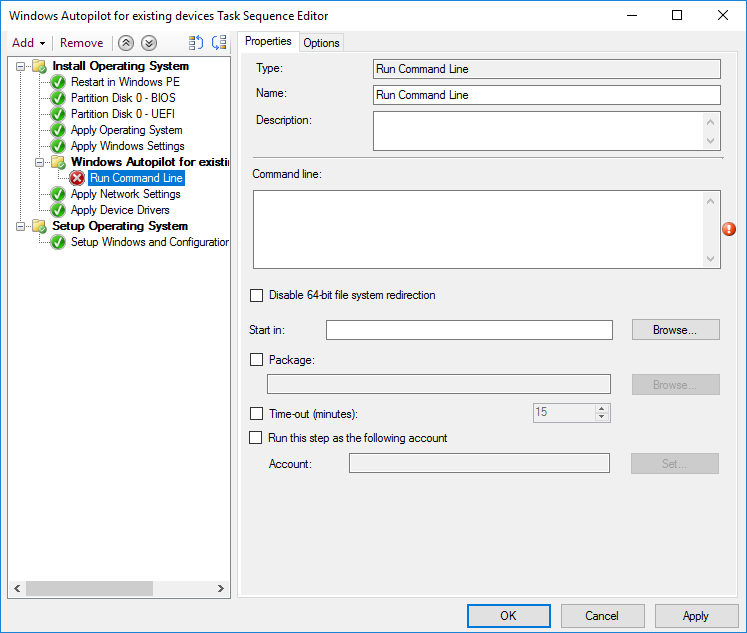Image resolution: width=747 pixels, height=633 pixels.
Task: Select the Apply Windows Settings step
Action: (128, 146)
